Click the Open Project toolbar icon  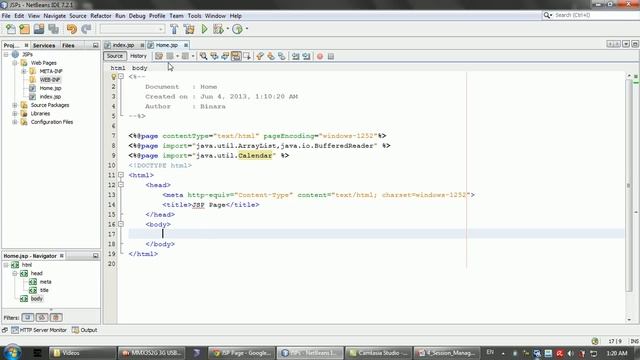39,29
